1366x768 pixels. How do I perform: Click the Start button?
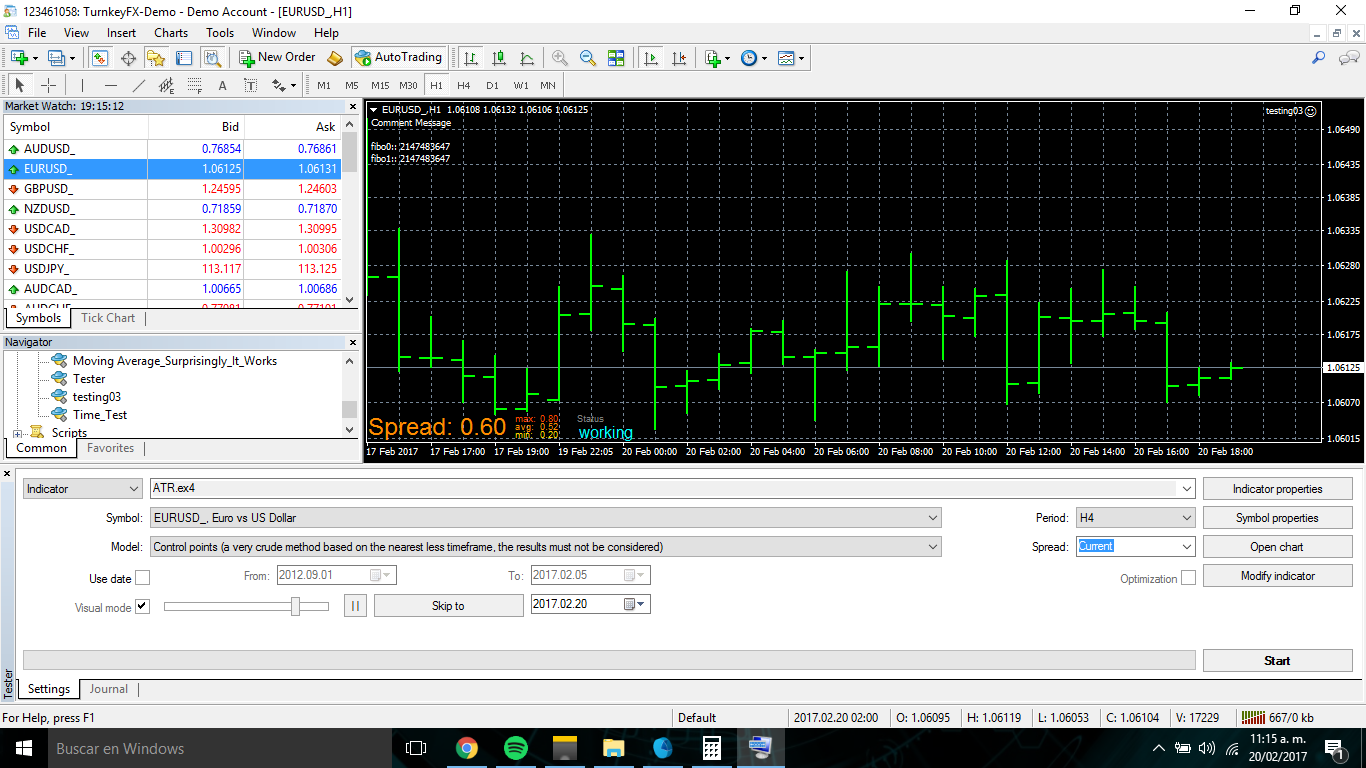coord(1277,660)
